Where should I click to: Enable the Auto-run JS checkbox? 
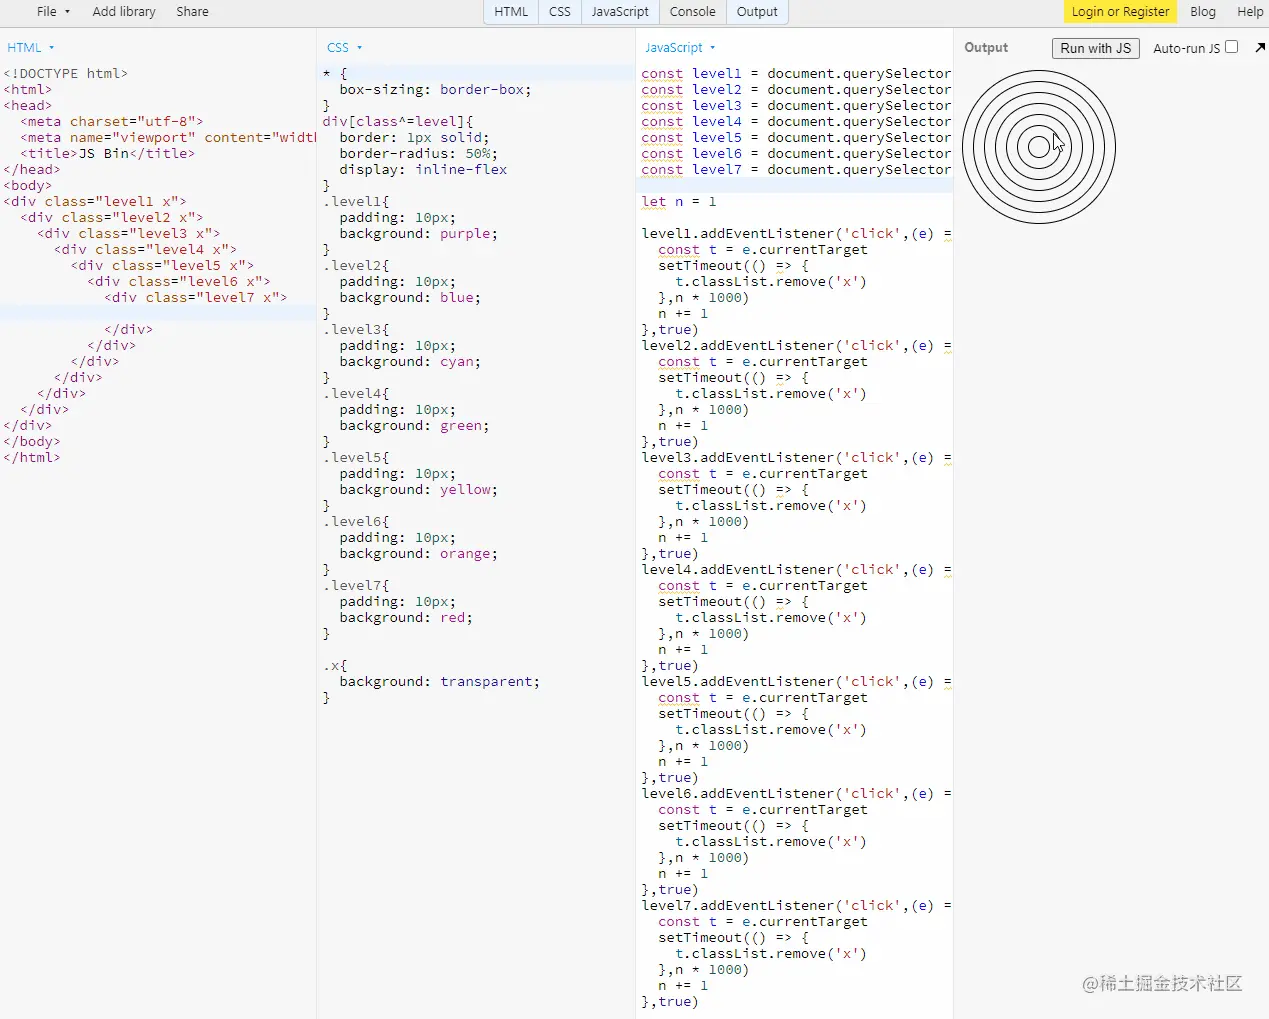1231,47
